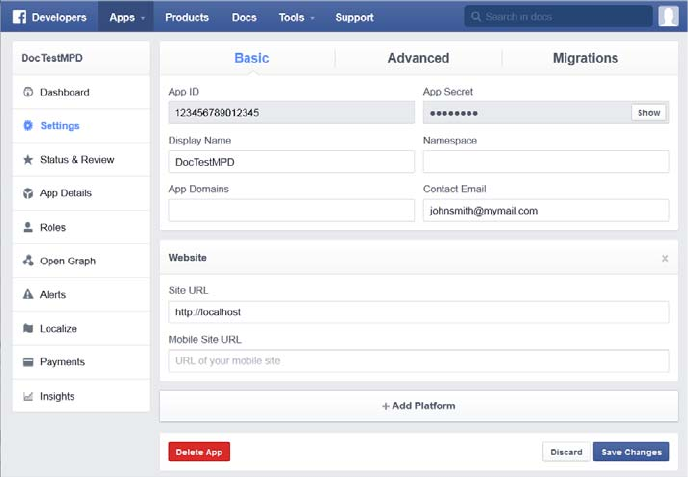Click the Insights chart icon
The width and height of the screenshot is (688, 477).
coord(28,396)
